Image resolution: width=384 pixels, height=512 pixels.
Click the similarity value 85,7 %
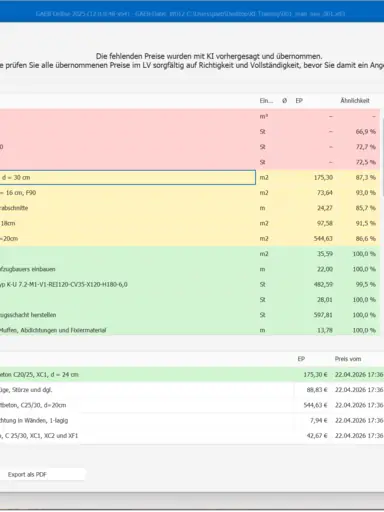click(366, 208)
